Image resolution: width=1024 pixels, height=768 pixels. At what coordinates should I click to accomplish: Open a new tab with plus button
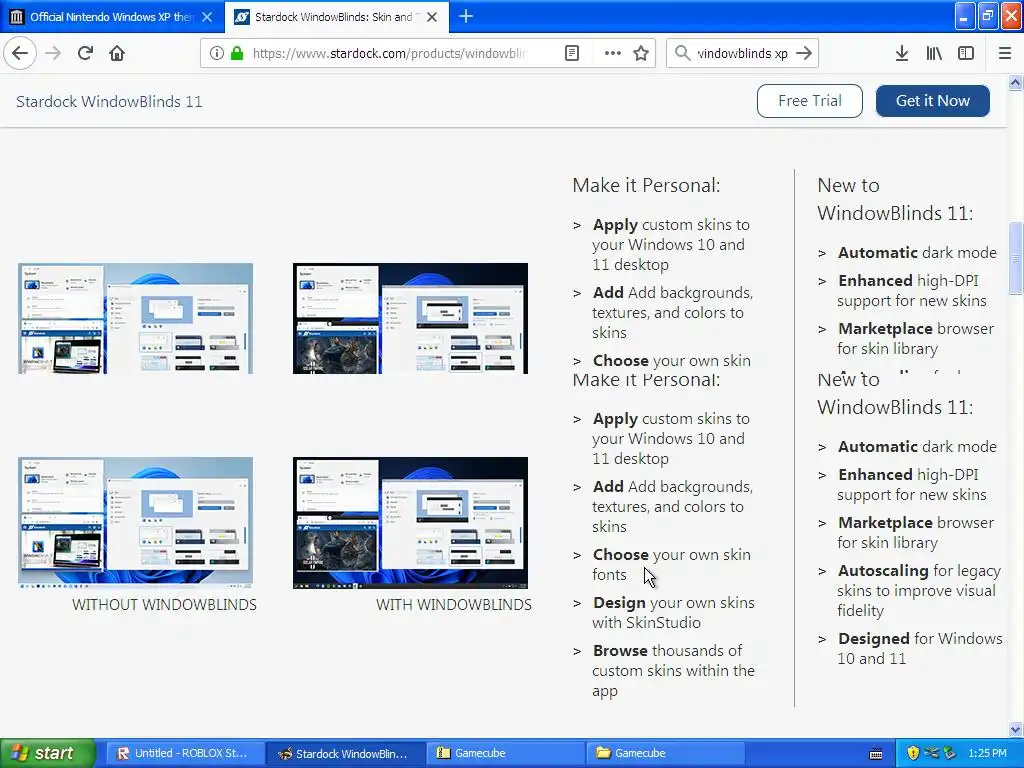coord(466,16)
